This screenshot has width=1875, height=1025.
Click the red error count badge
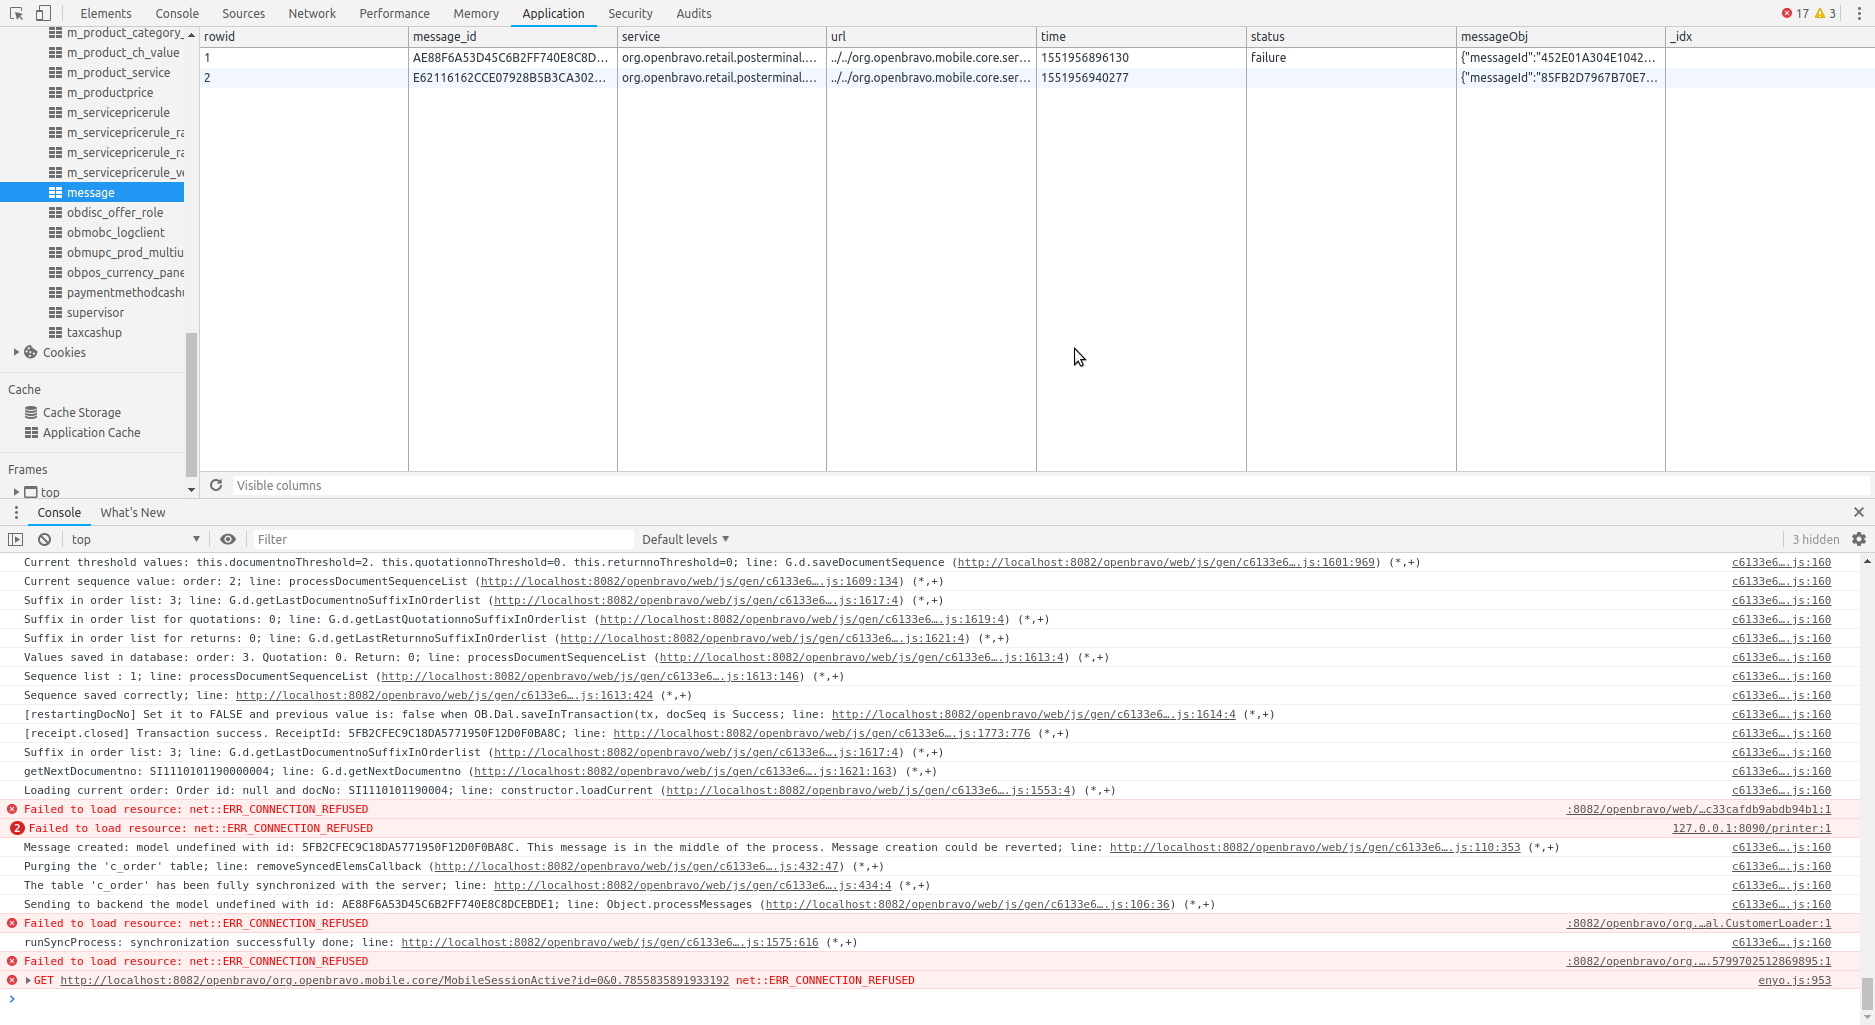1795,13
